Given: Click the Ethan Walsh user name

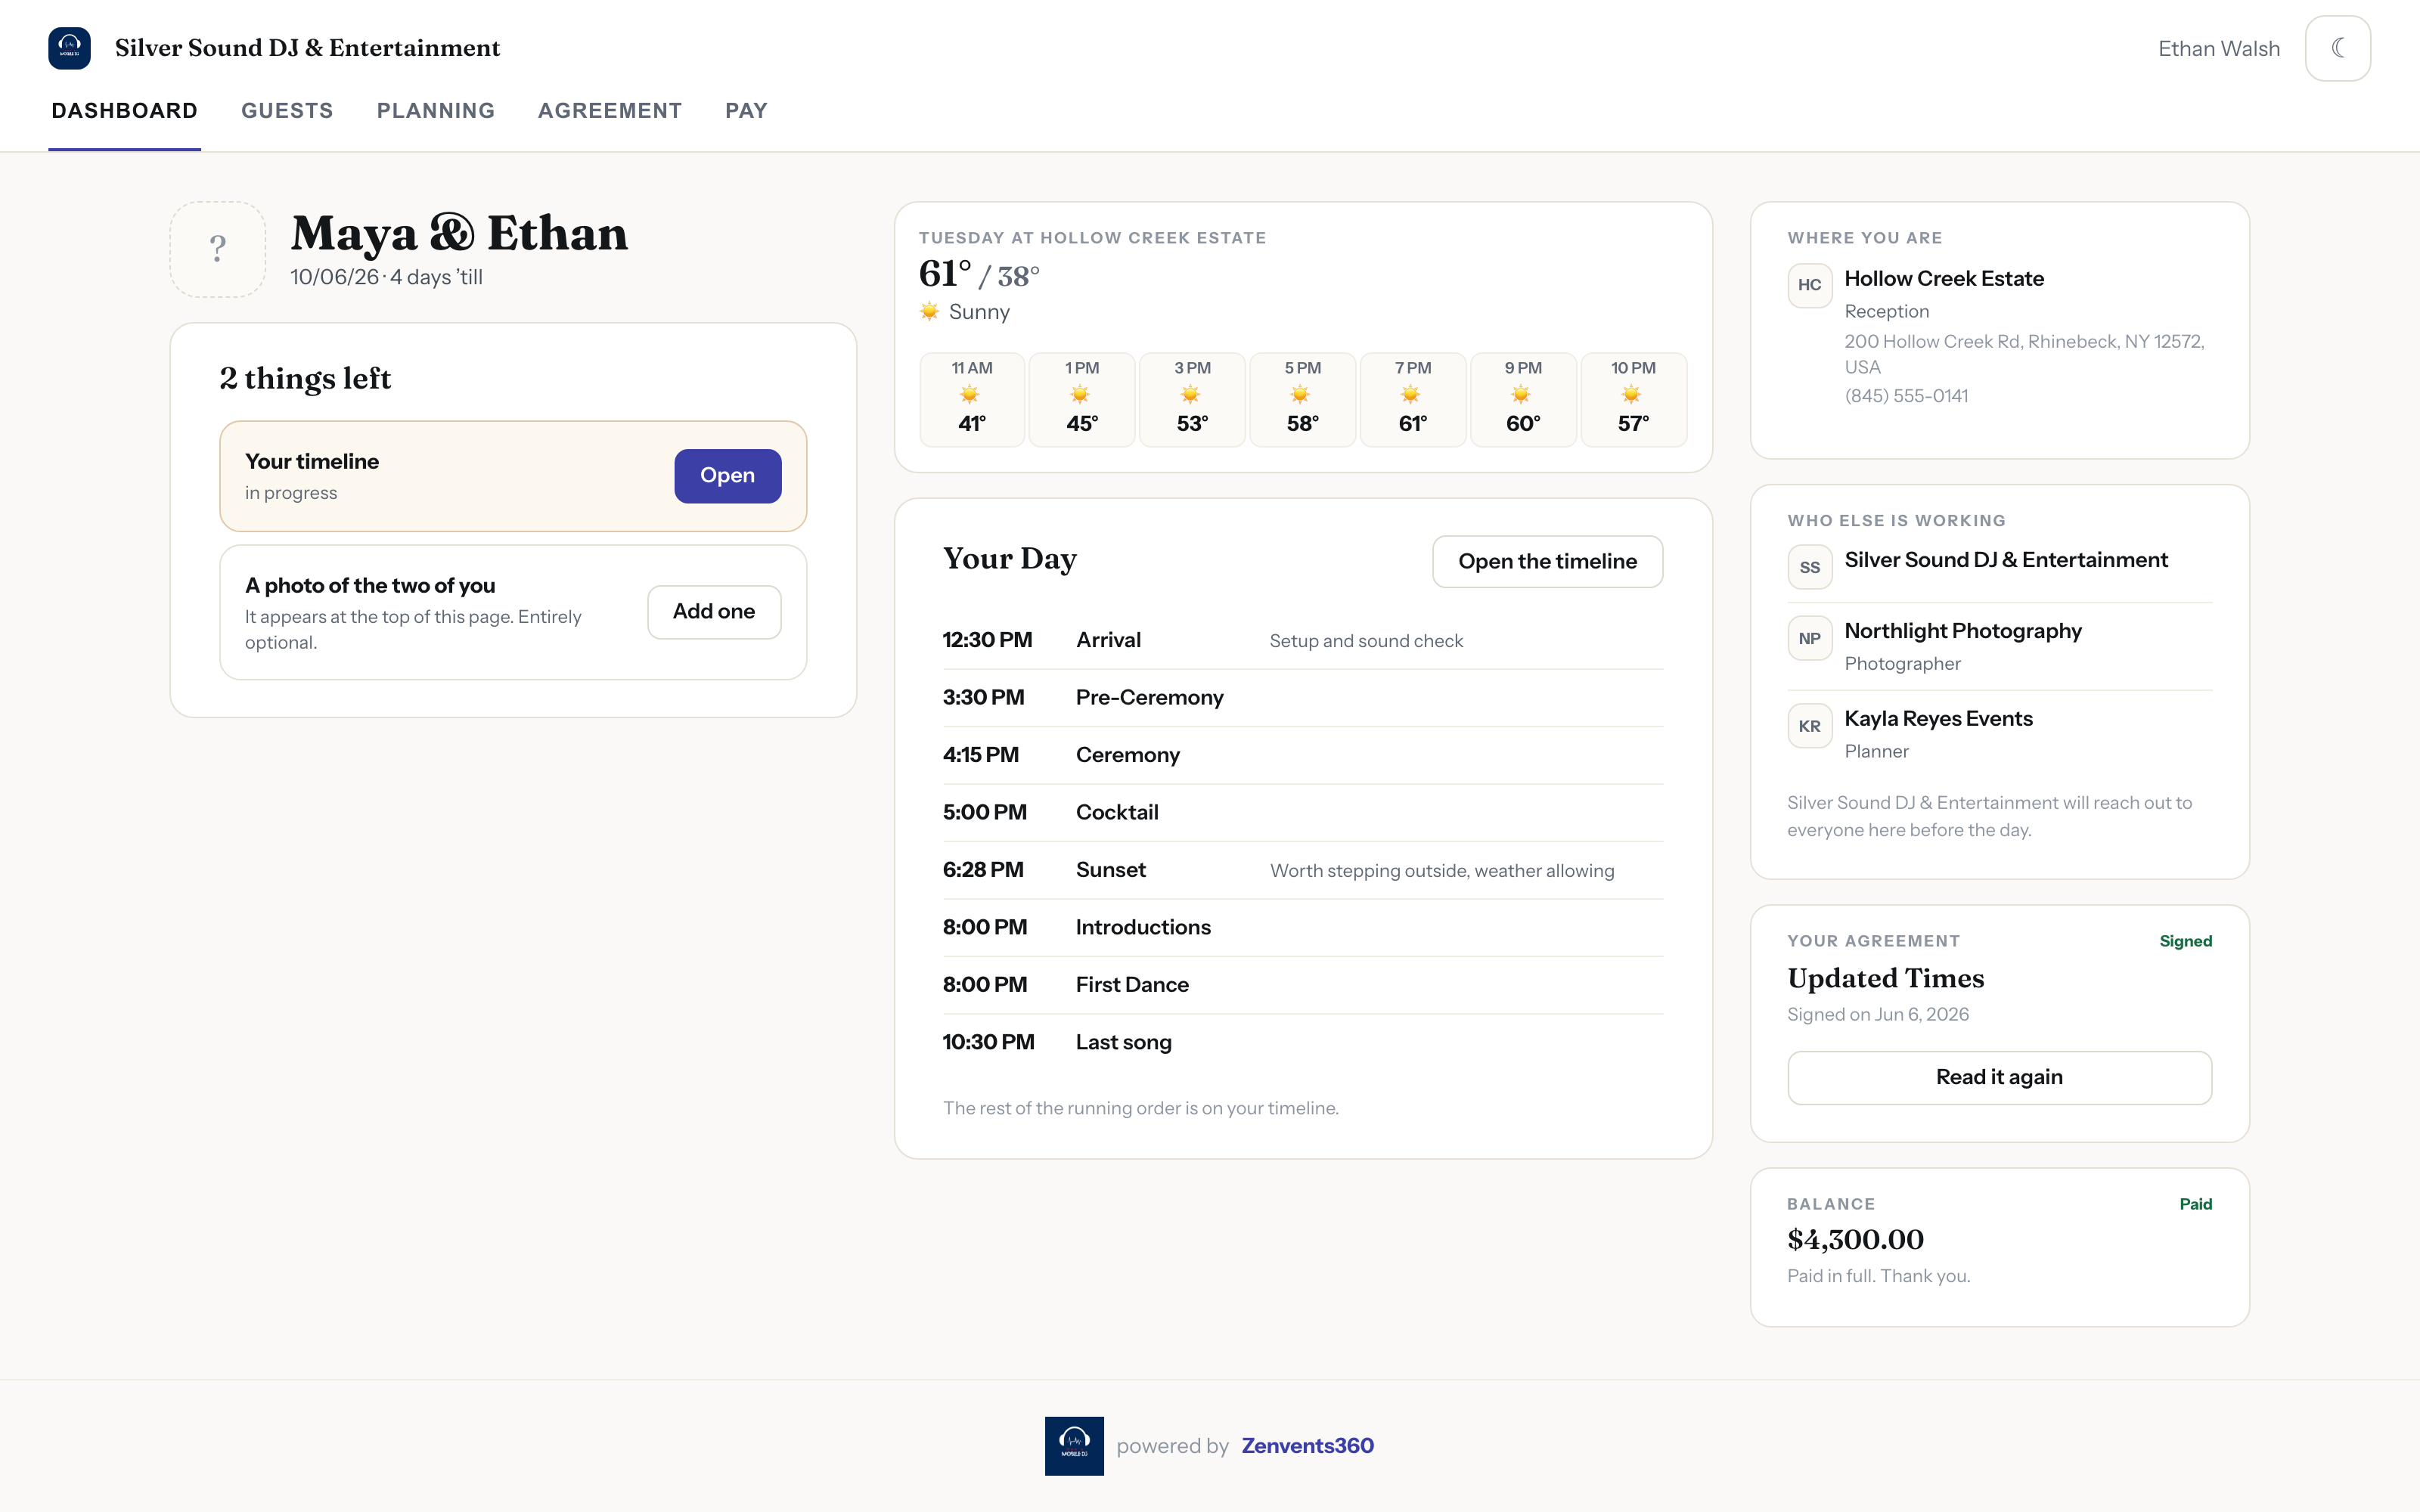Looking at the screenshot, I should click(x=2219, y=48).
